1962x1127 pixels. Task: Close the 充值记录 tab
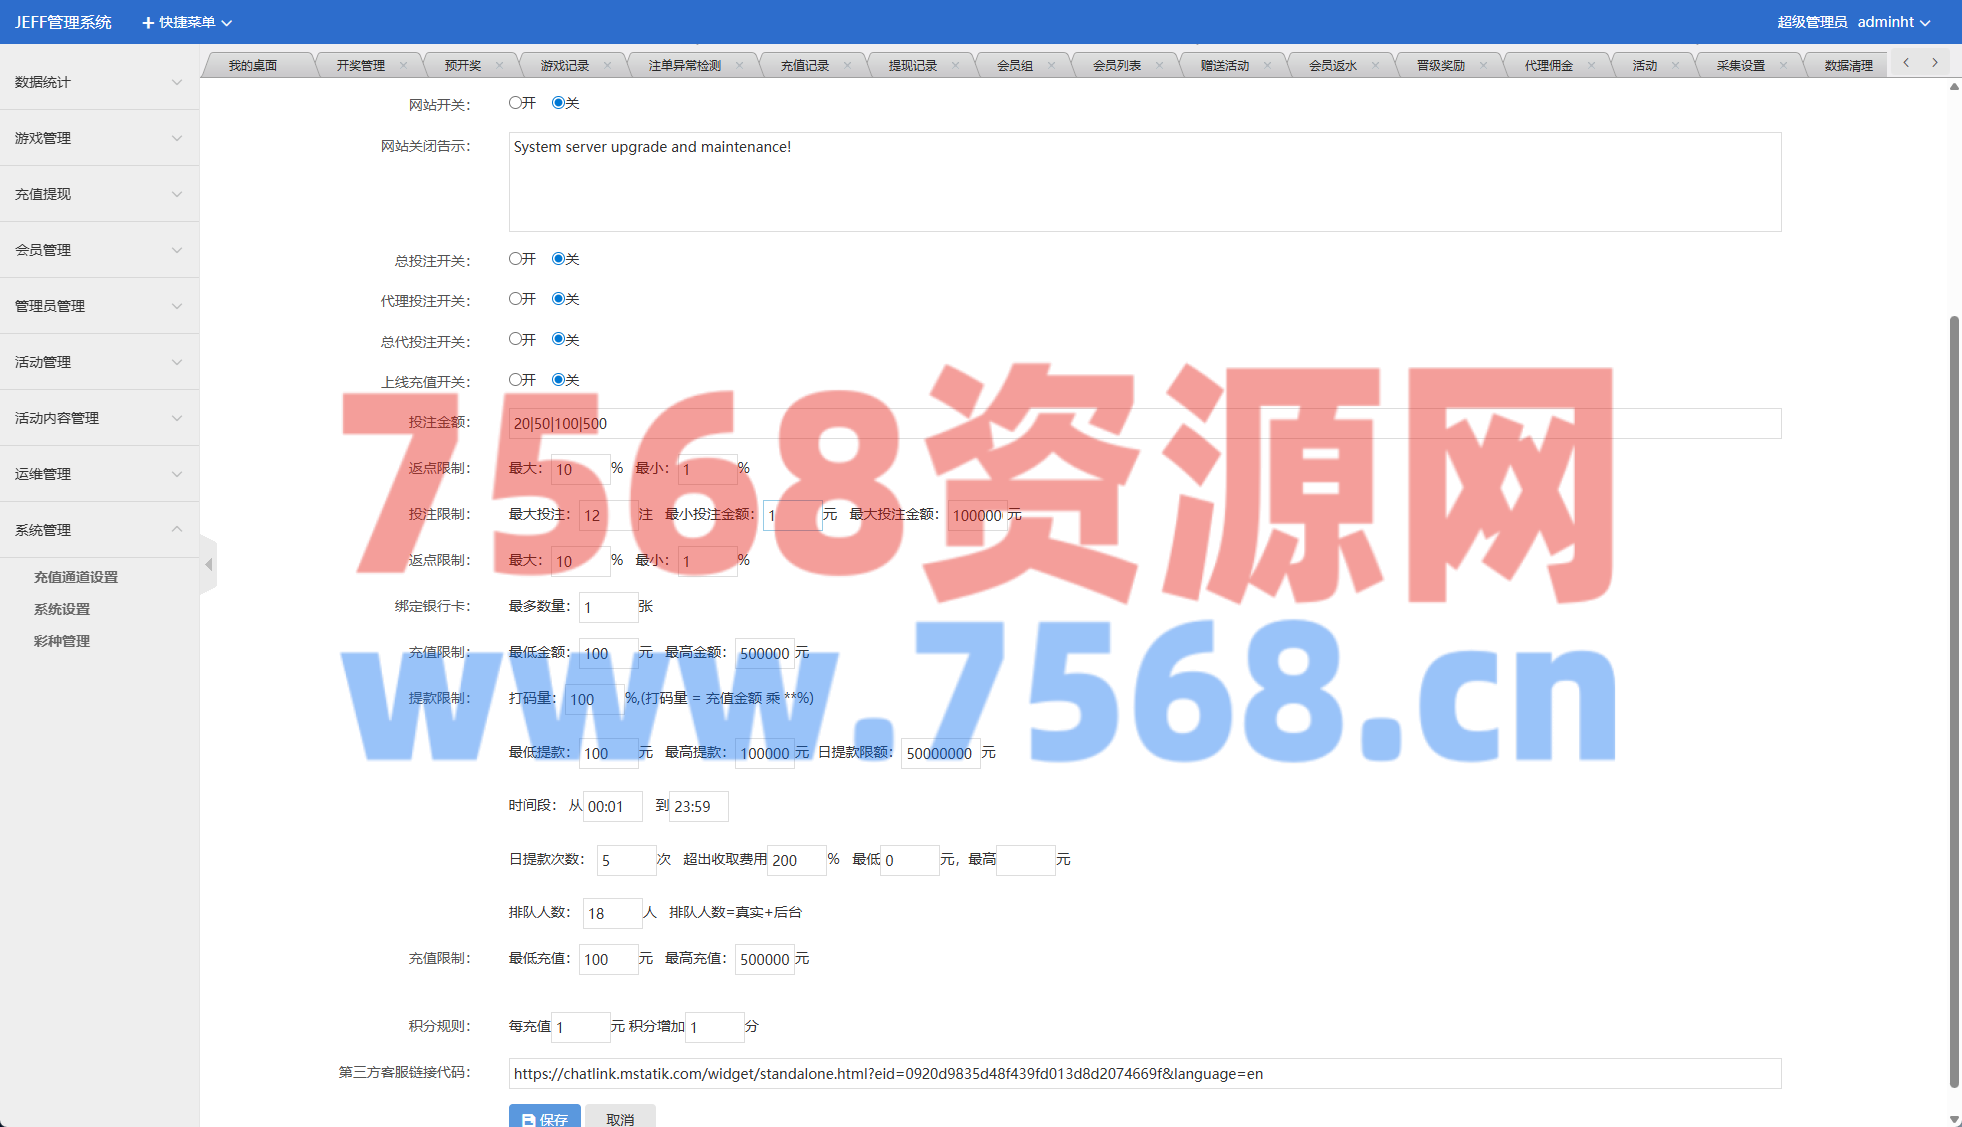(847, 65)
